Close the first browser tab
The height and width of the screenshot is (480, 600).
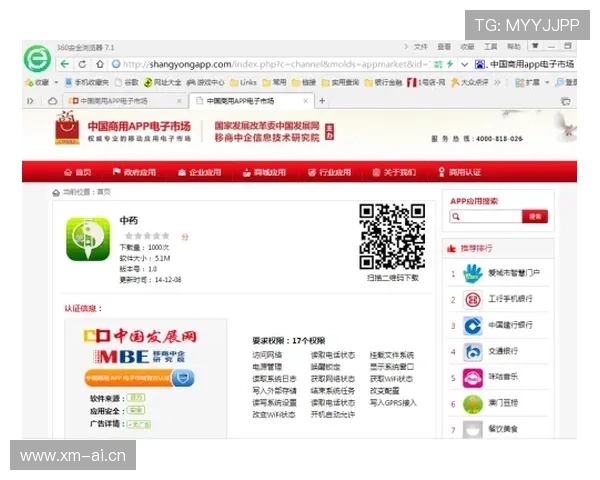[179, 101]
